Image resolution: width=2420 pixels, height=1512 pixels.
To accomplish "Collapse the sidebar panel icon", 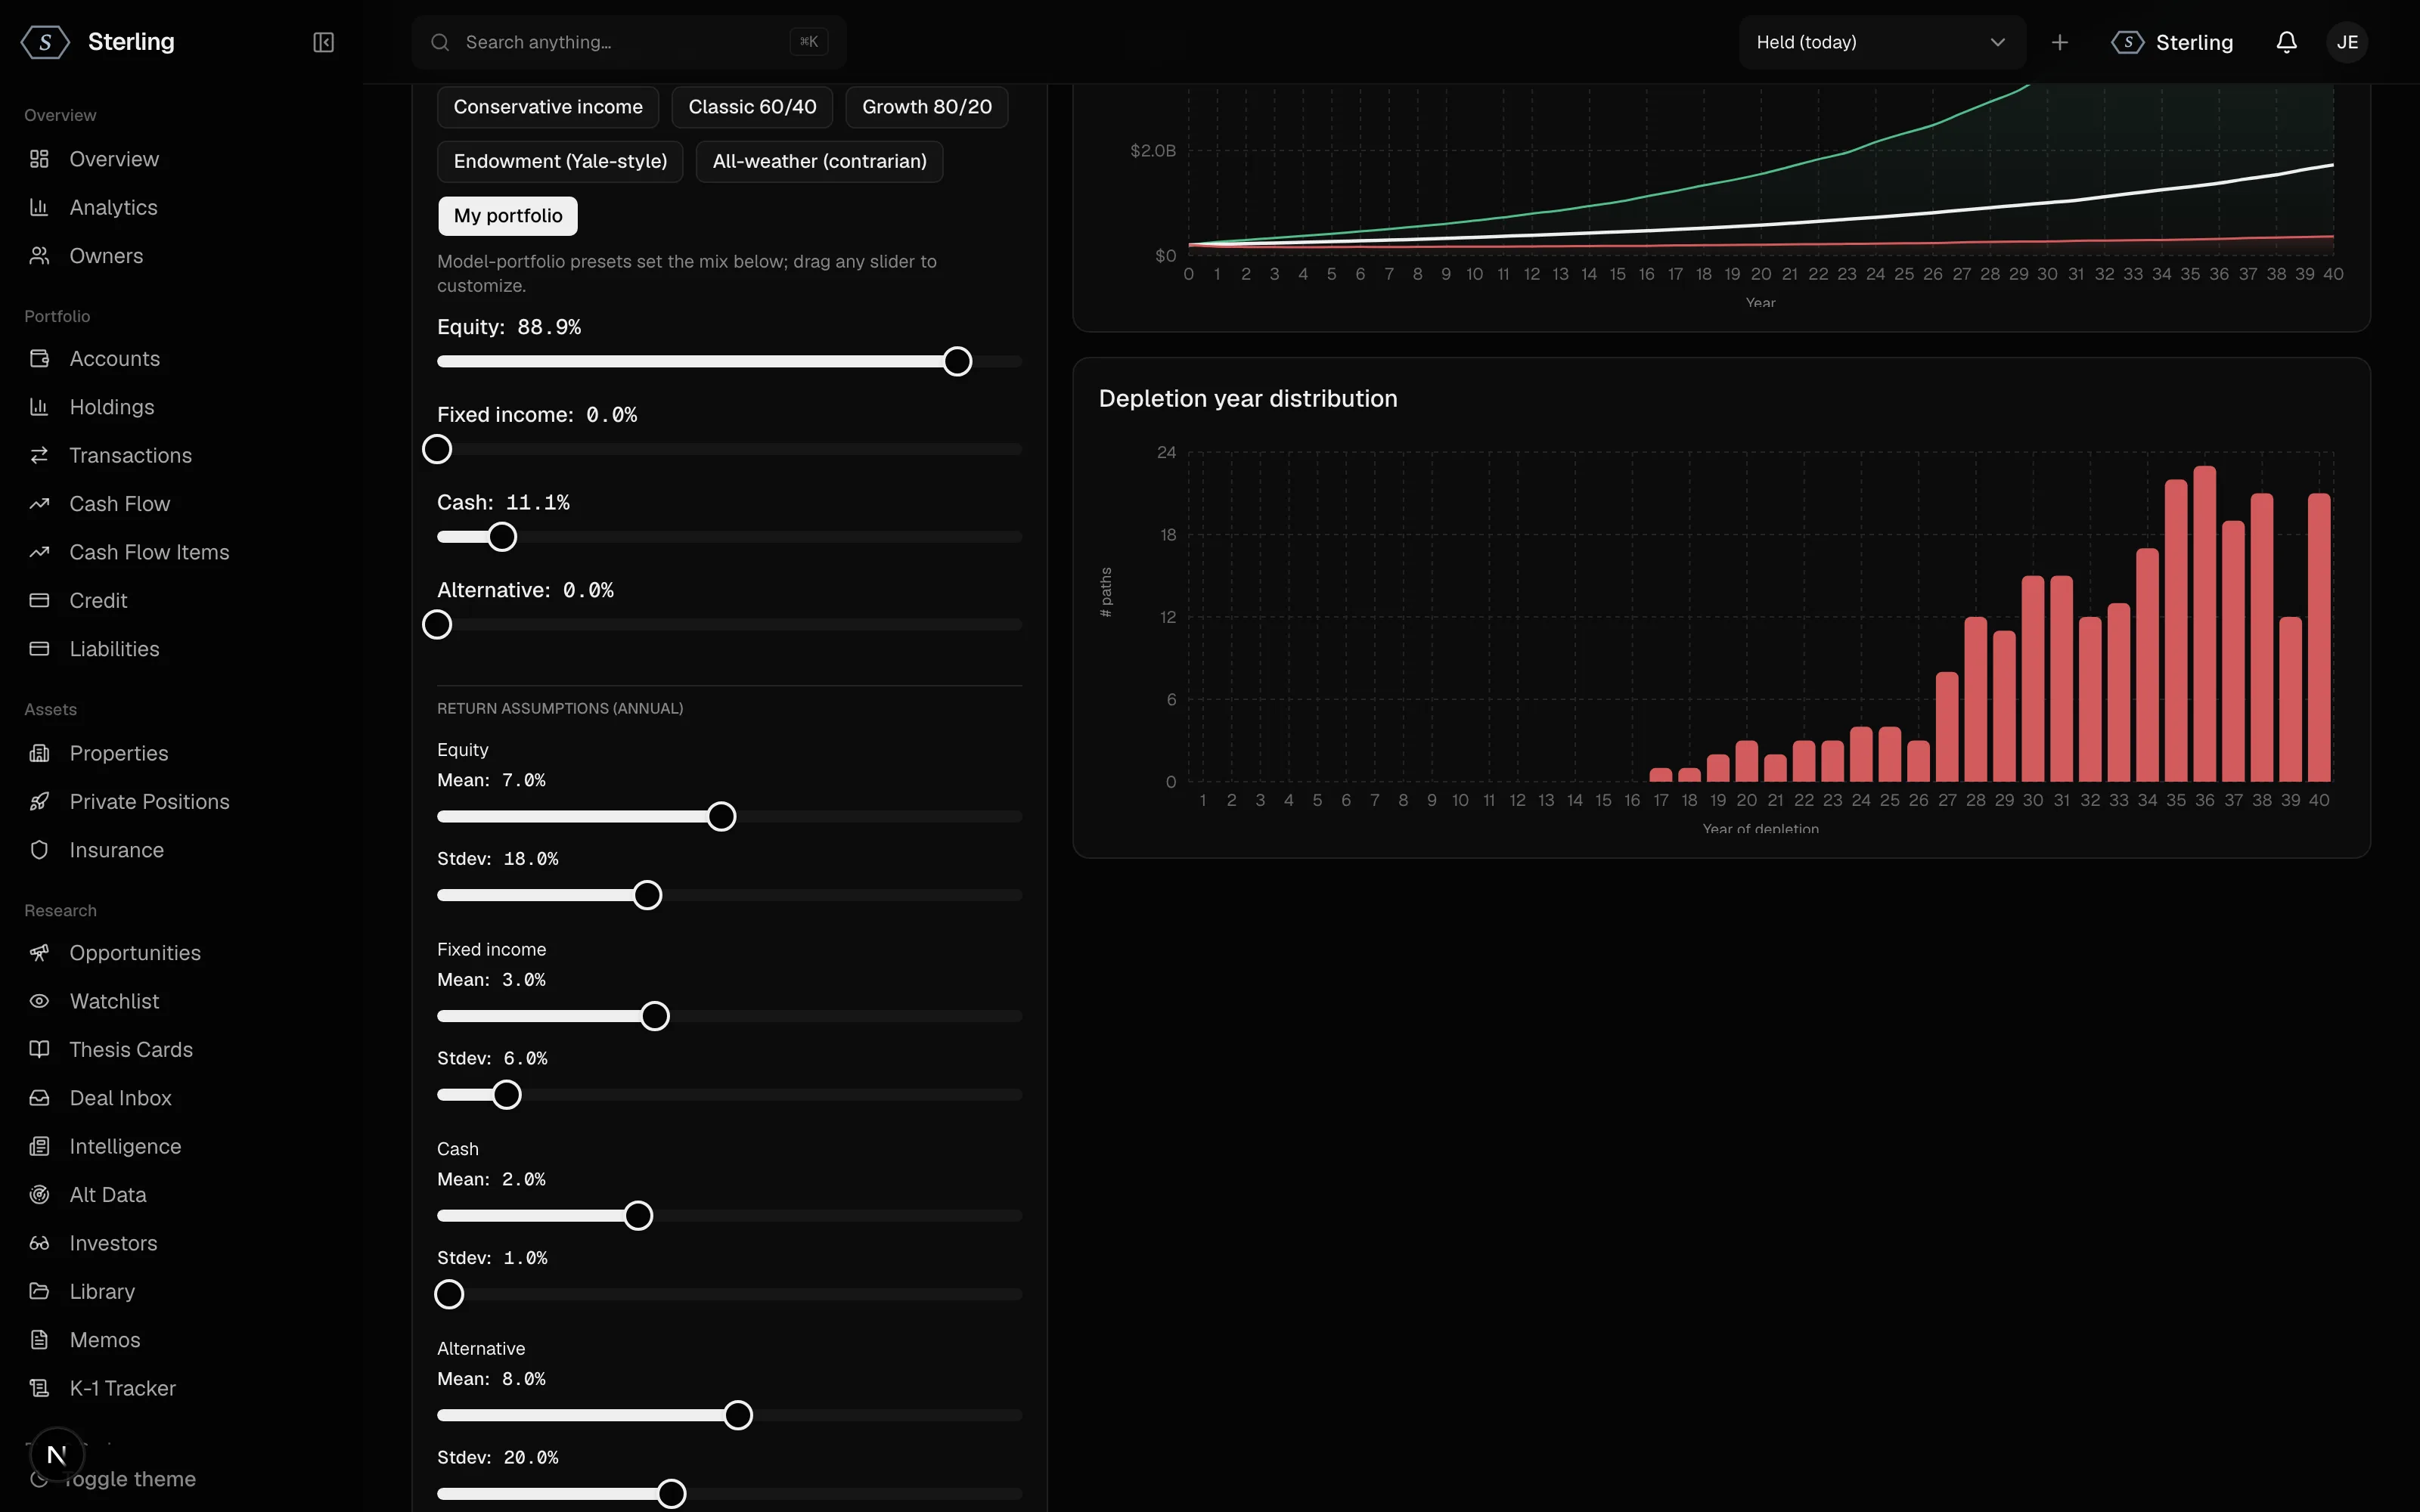I will 323,42.
